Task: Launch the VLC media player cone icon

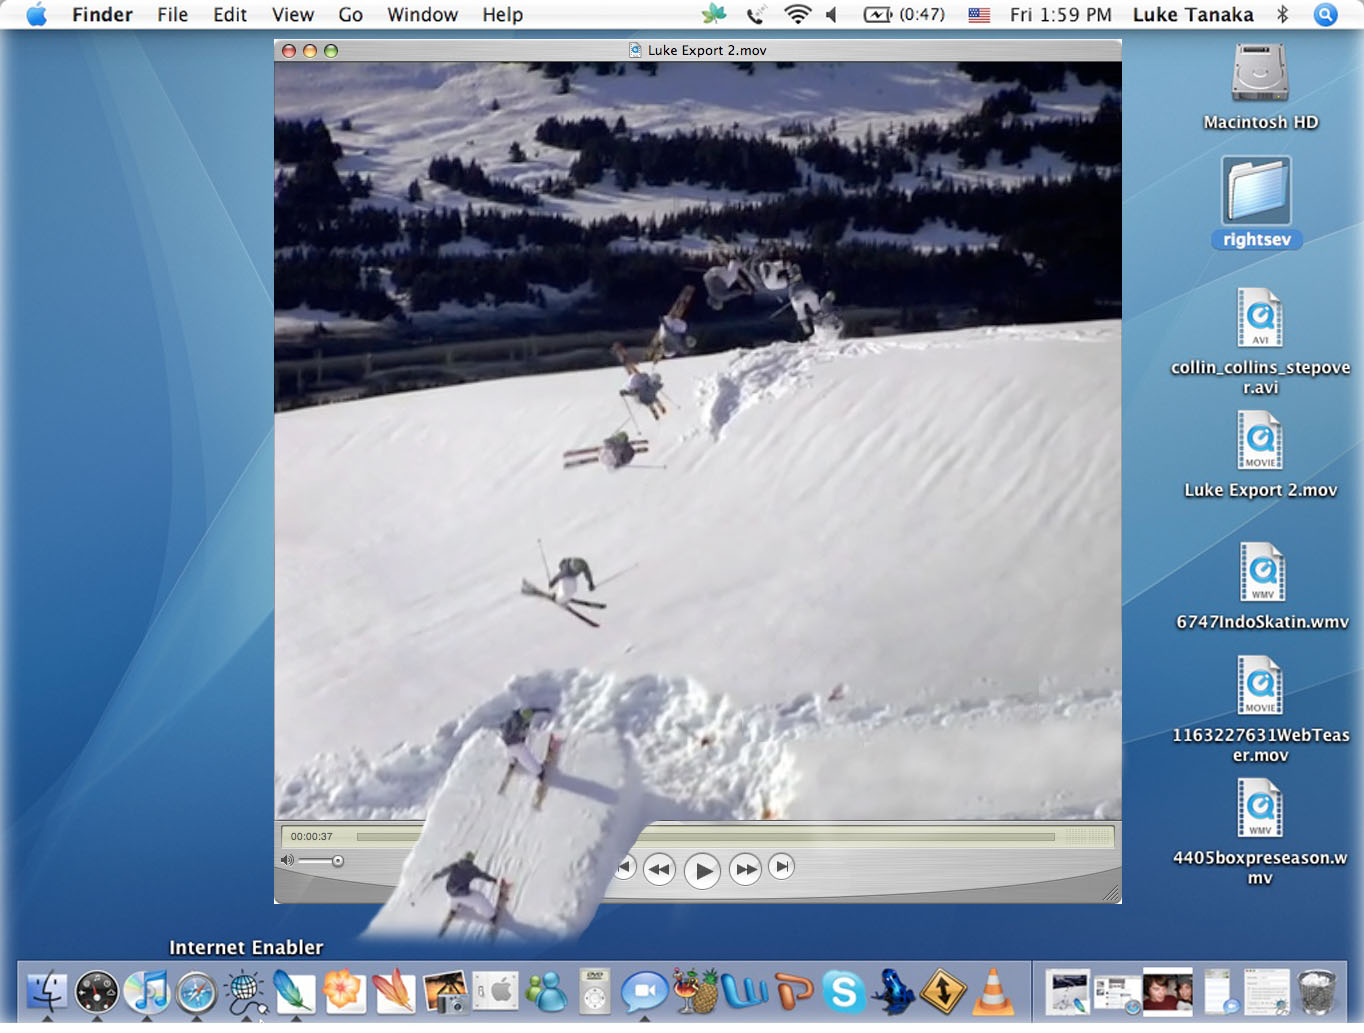Action: (993, 993)
